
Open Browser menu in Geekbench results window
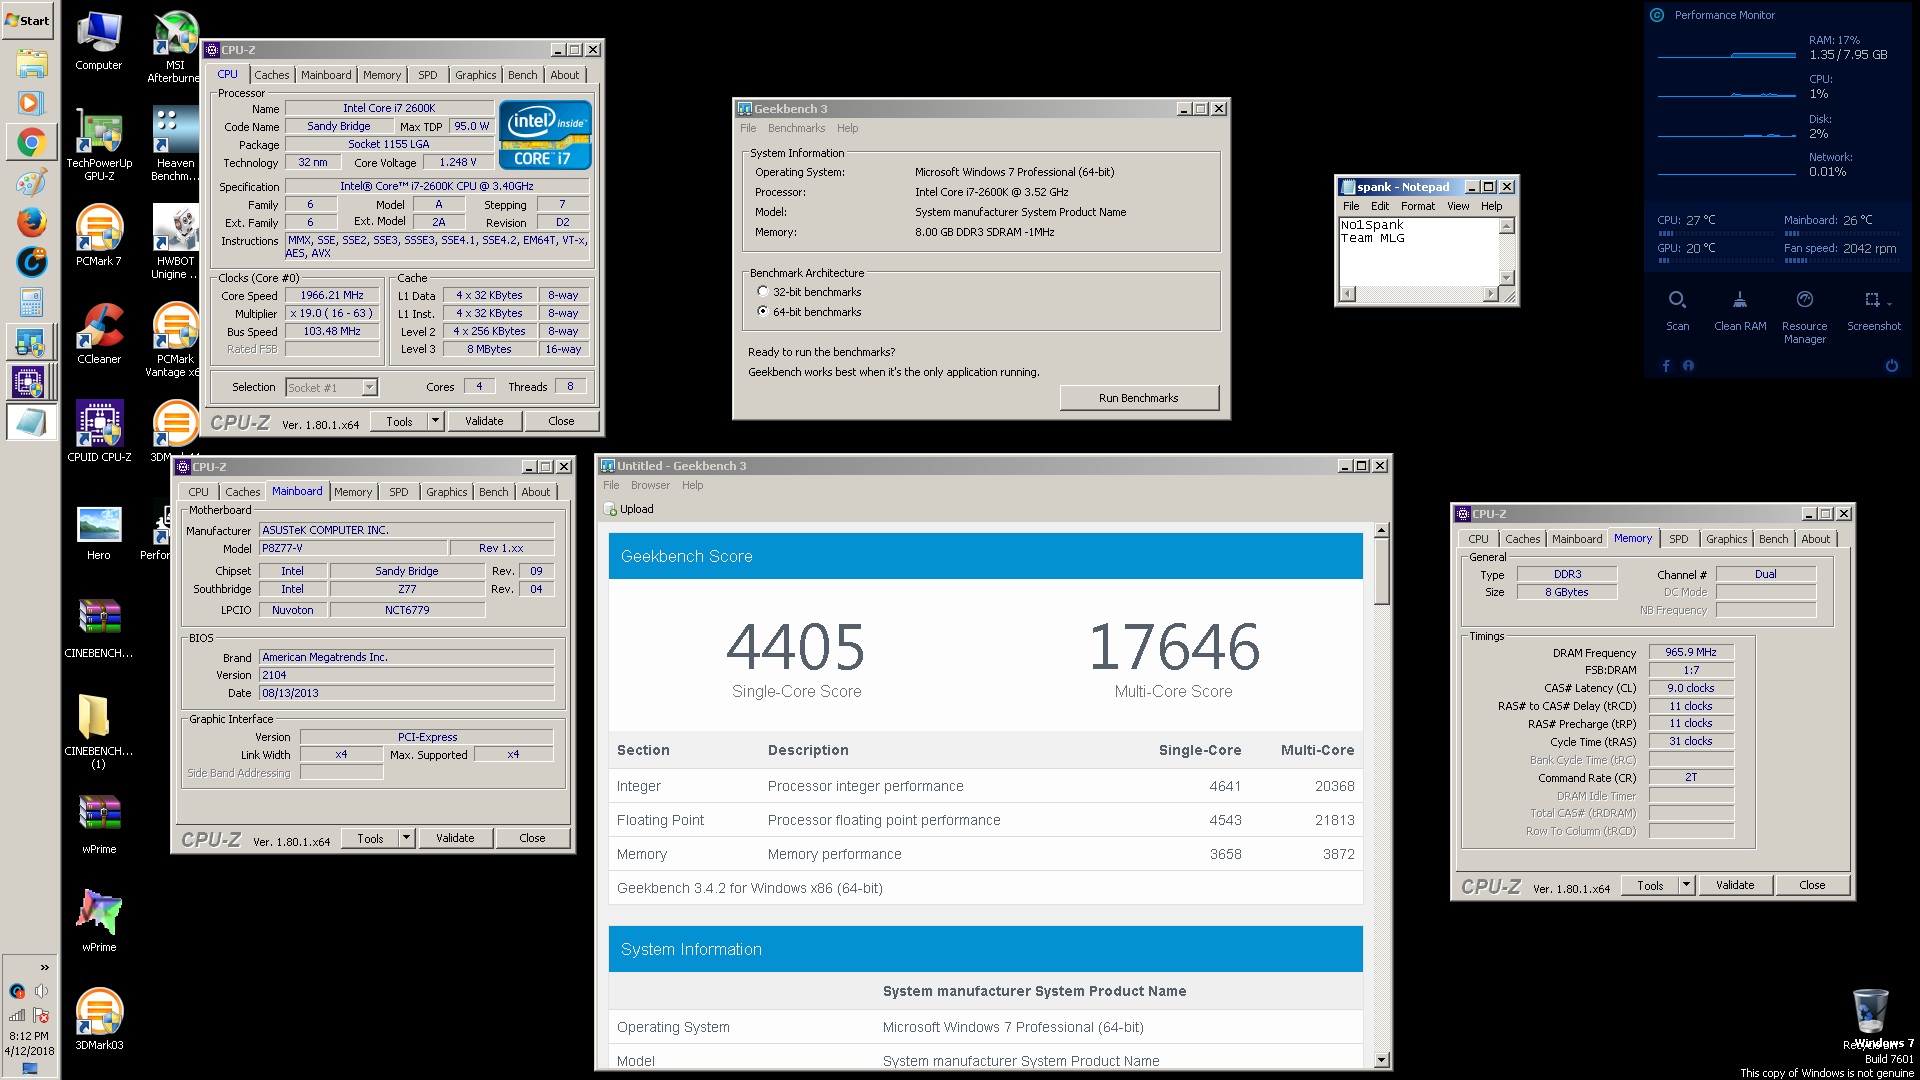point(650,485)
